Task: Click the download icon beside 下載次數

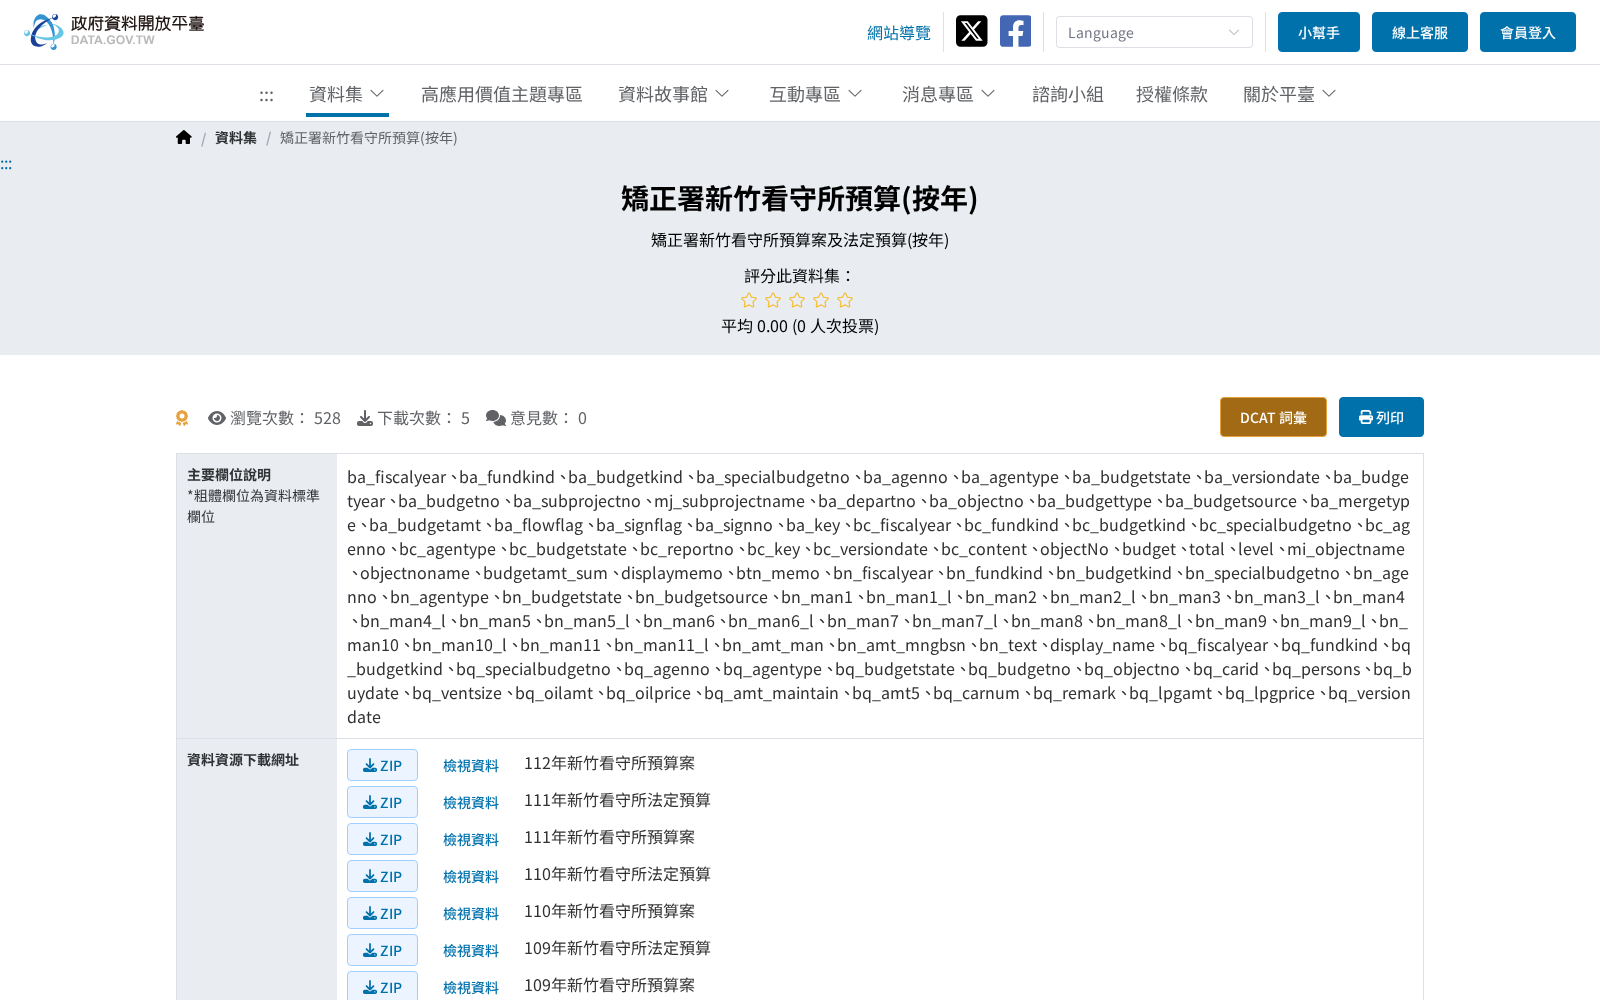Action: pos(365,418)
